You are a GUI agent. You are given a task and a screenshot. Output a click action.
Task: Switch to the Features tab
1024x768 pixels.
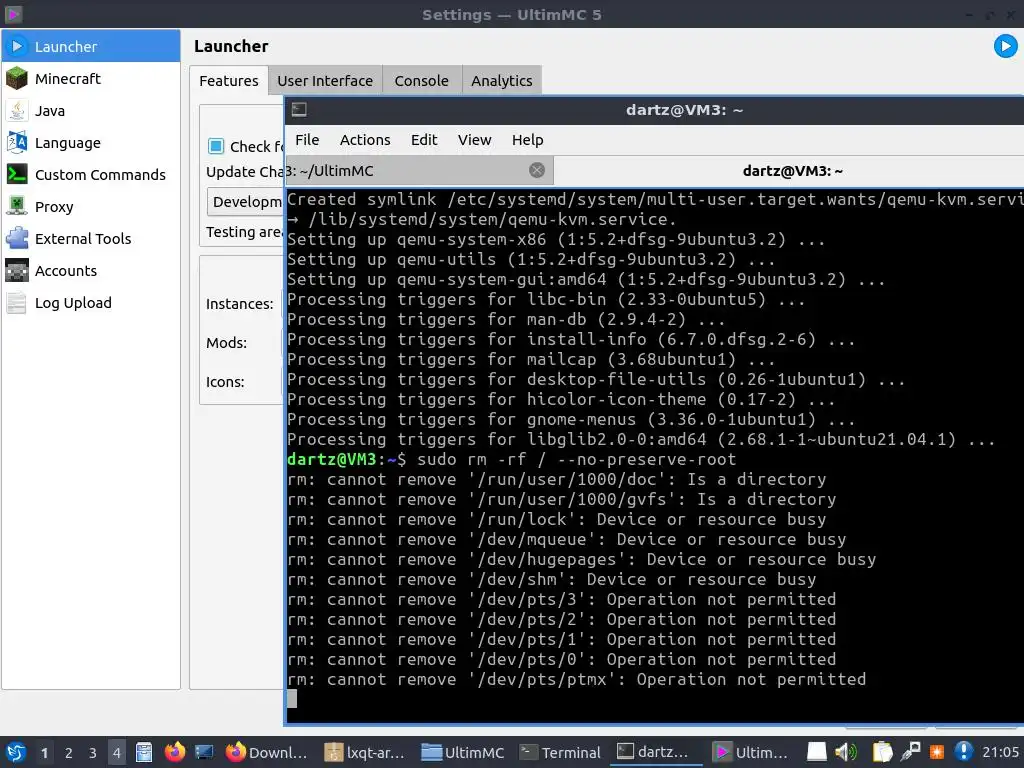click(229, 80)
